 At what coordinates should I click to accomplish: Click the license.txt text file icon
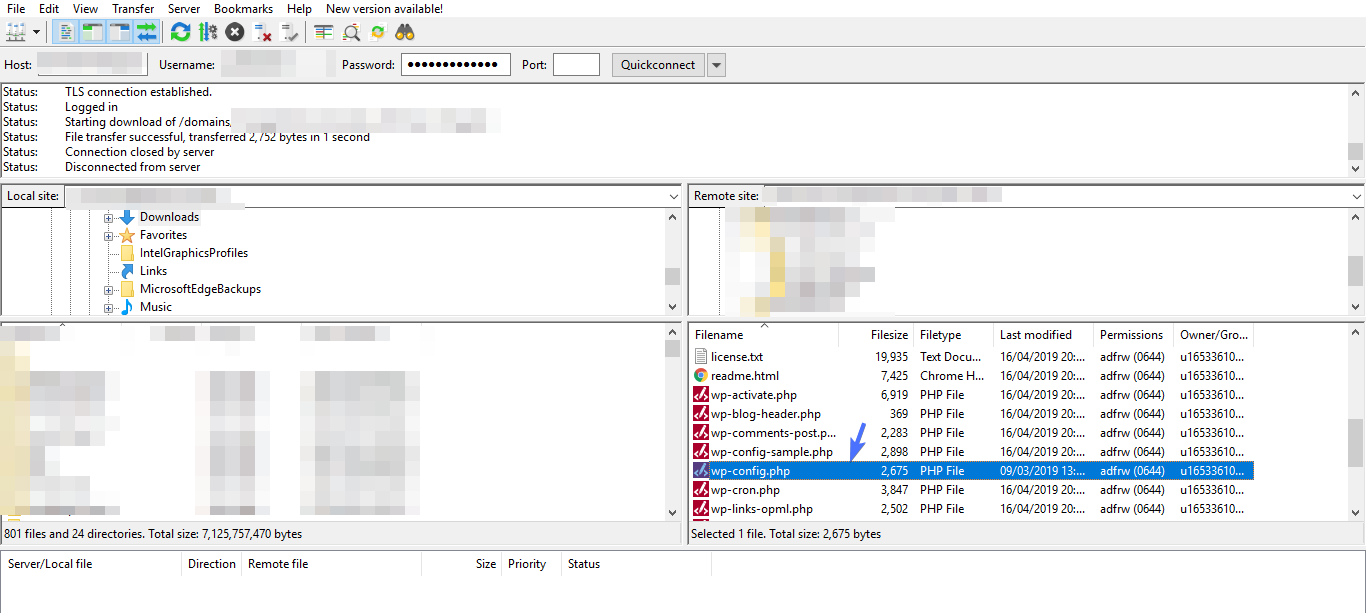701,357
